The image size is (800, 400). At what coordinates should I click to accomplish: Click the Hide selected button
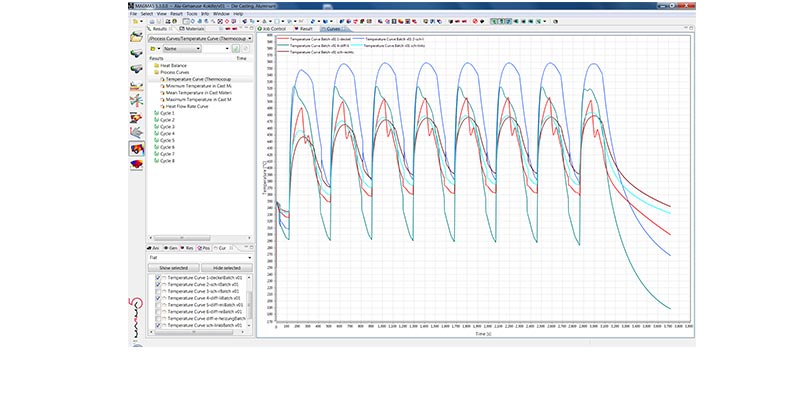tap(227, 268)
